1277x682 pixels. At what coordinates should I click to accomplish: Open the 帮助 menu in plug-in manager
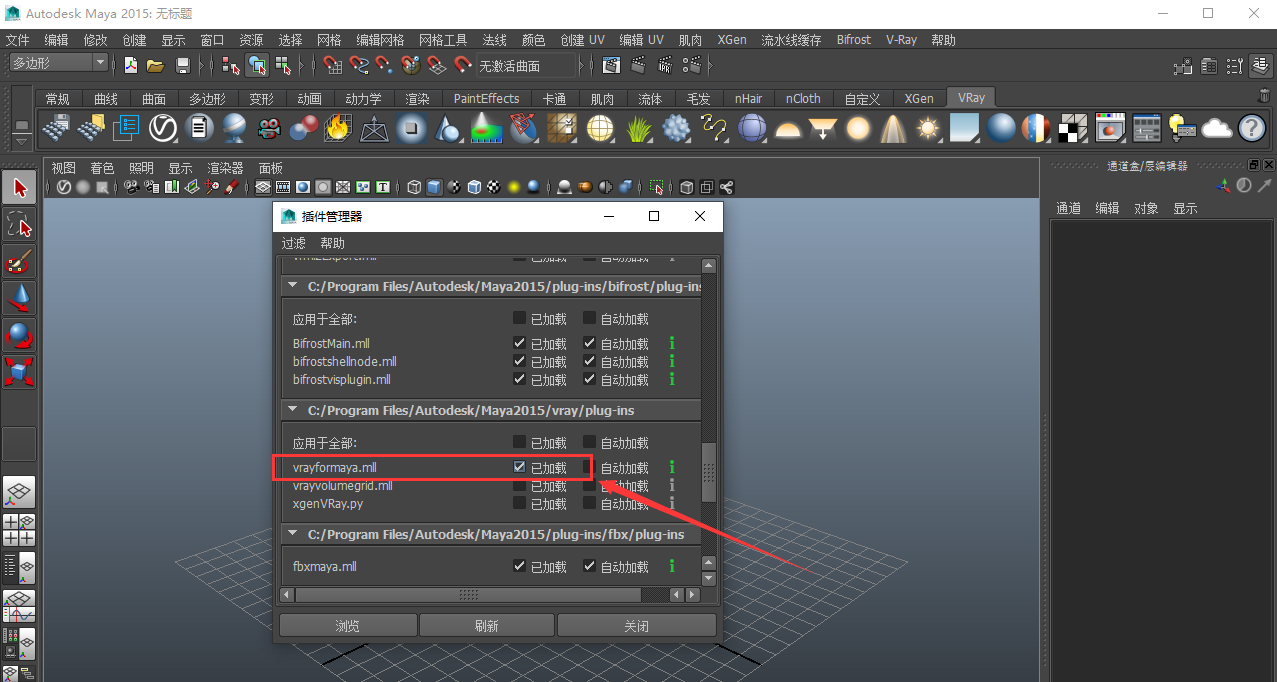[332, 243]
